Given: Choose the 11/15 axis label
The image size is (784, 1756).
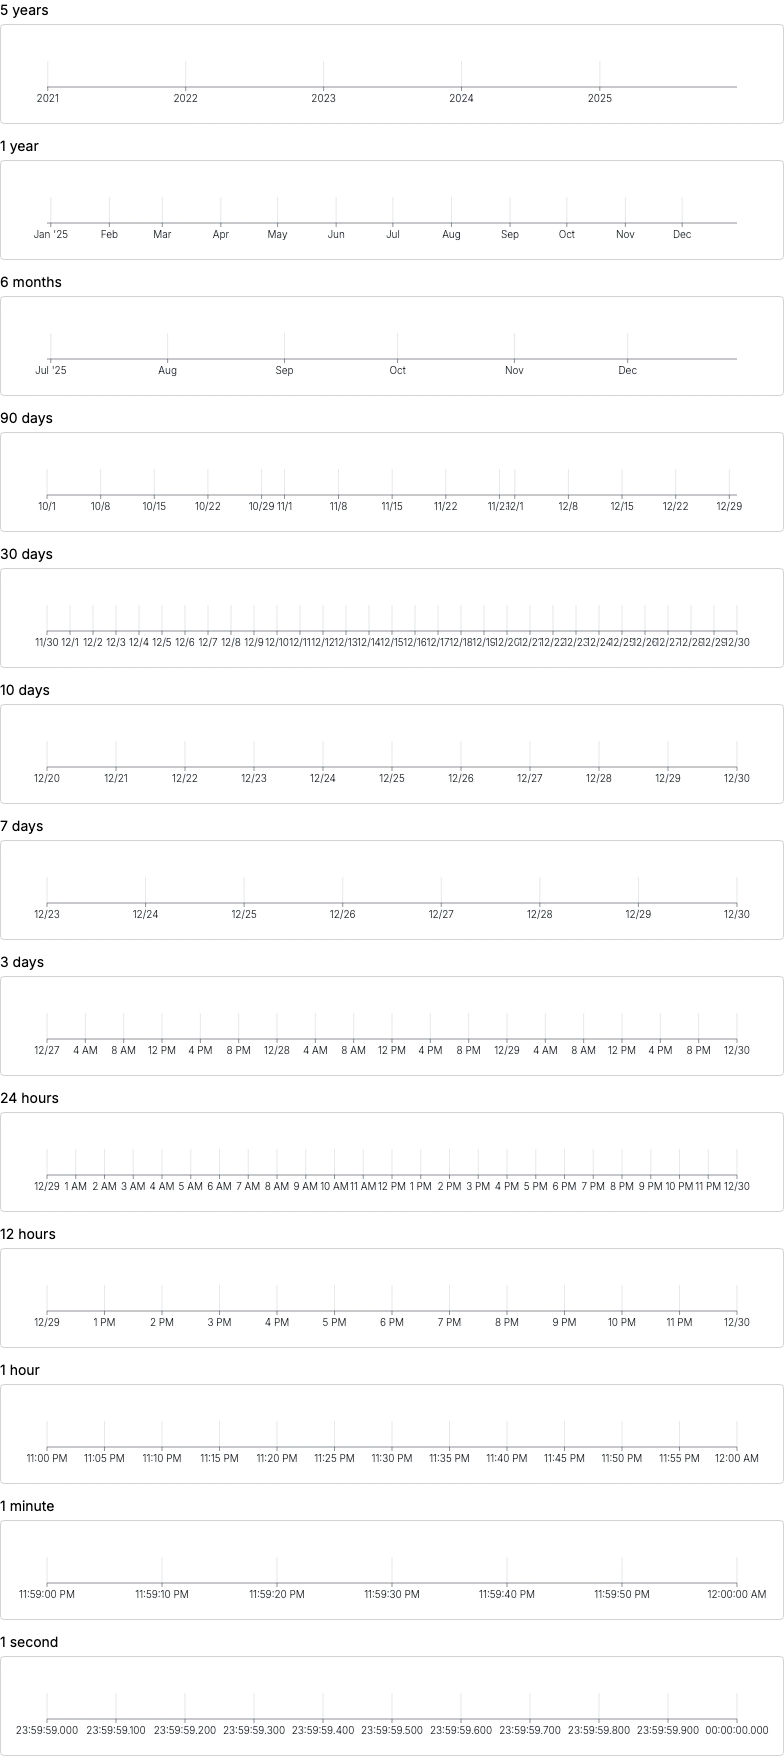Looking at the screenshot, I should 392,506.
